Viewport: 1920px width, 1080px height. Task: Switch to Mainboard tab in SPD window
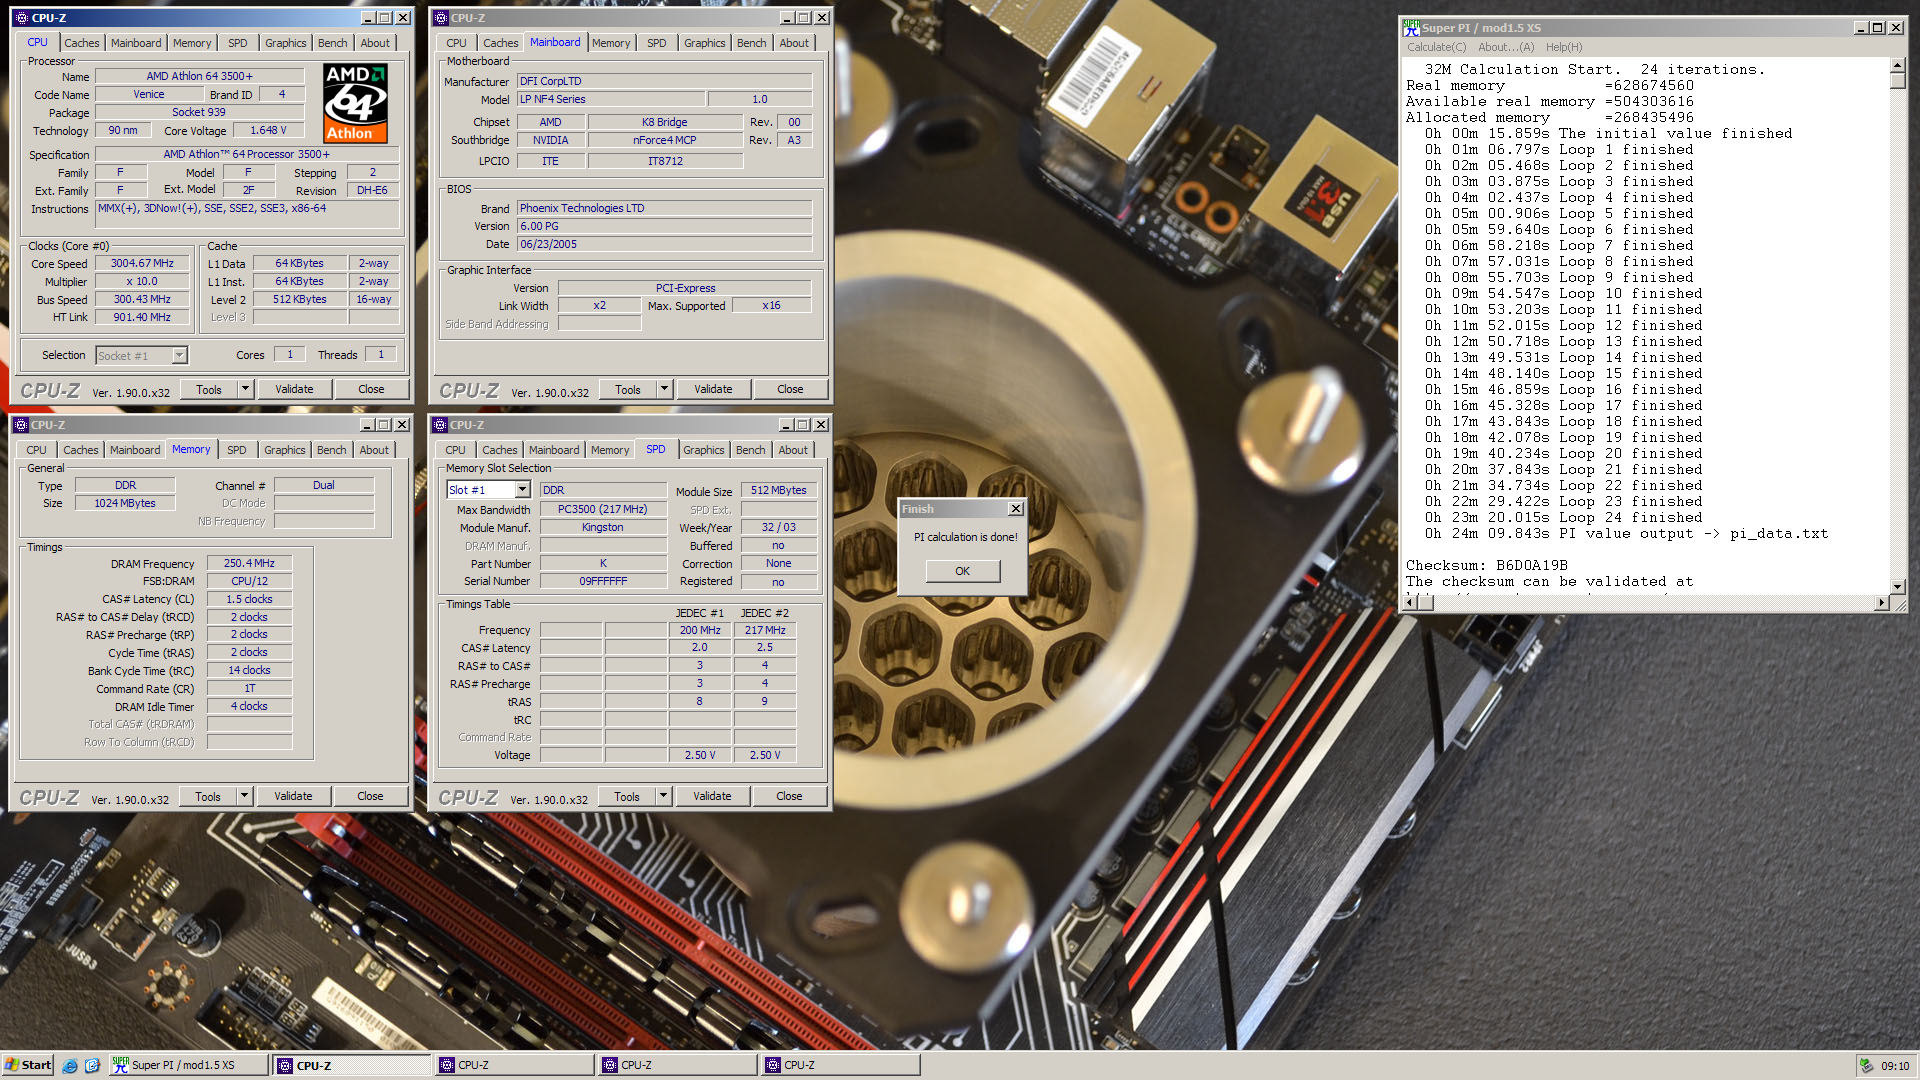pos(554,450)
